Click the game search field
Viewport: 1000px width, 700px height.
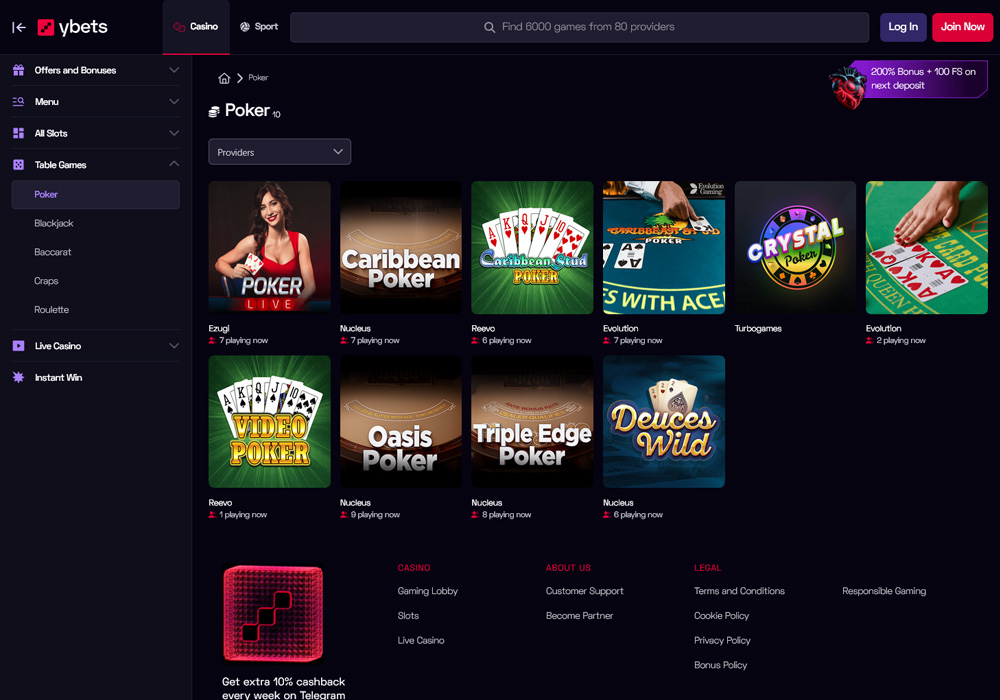coord(579,27)
